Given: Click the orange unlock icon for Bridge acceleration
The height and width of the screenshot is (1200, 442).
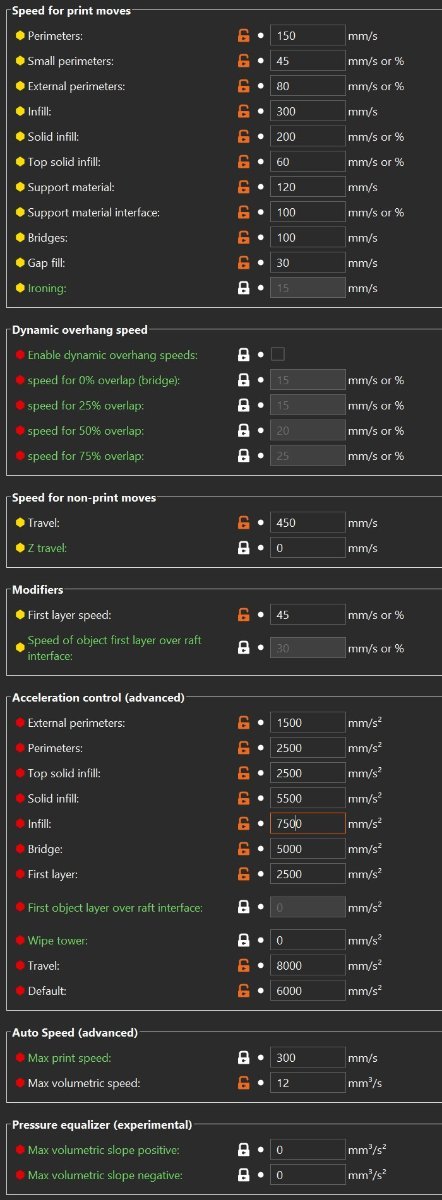Looking at the screenshot, I should (243, 849).
